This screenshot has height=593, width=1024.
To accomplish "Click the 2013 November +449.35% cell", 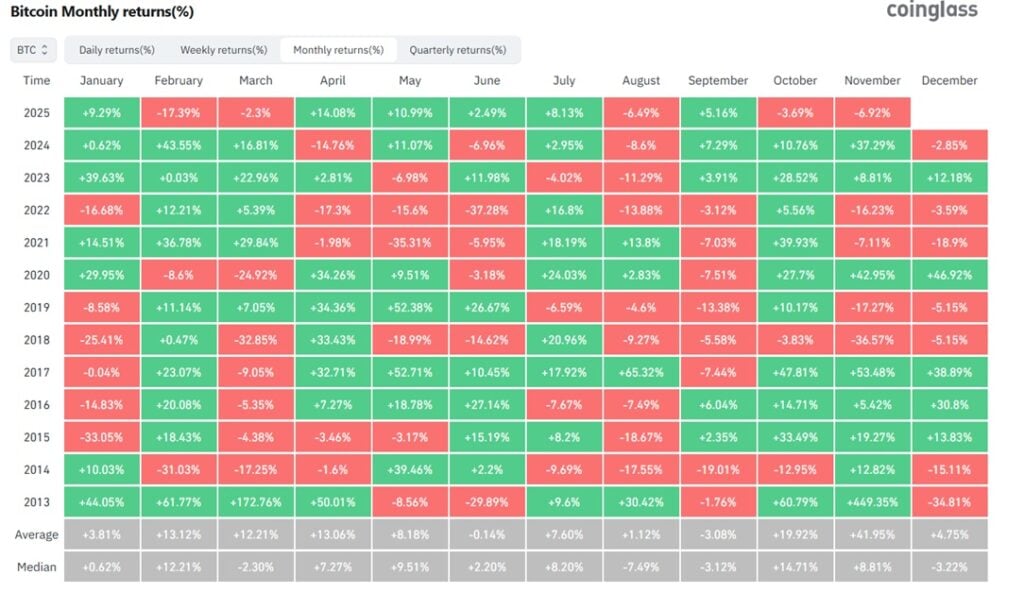I will (x=872, y=502).
